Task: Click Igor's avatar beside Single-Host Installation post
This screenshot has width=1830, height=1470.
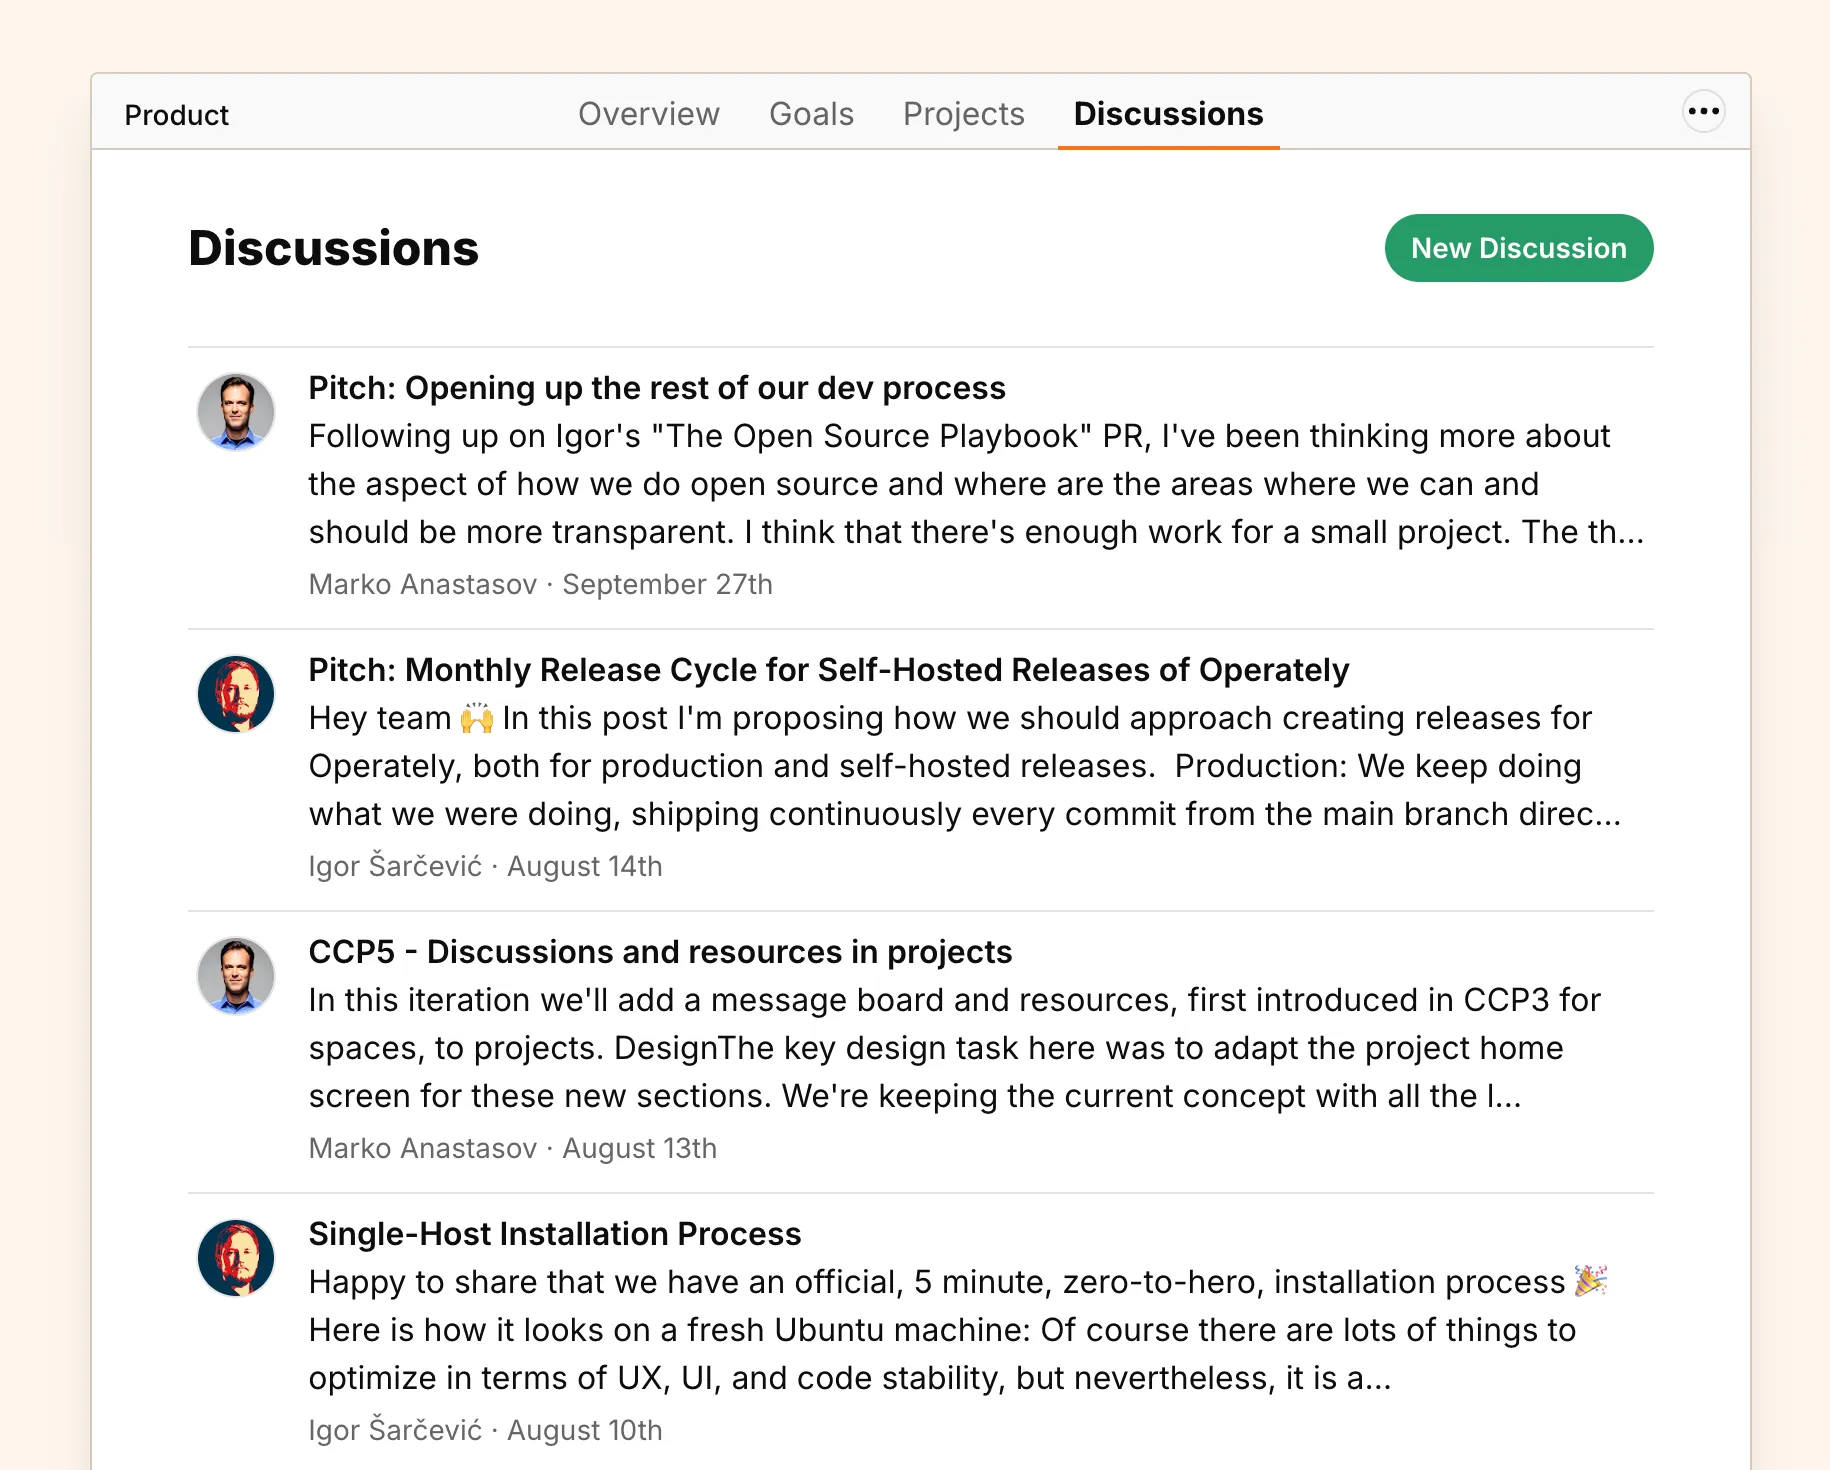Action: click(236, 1258)
